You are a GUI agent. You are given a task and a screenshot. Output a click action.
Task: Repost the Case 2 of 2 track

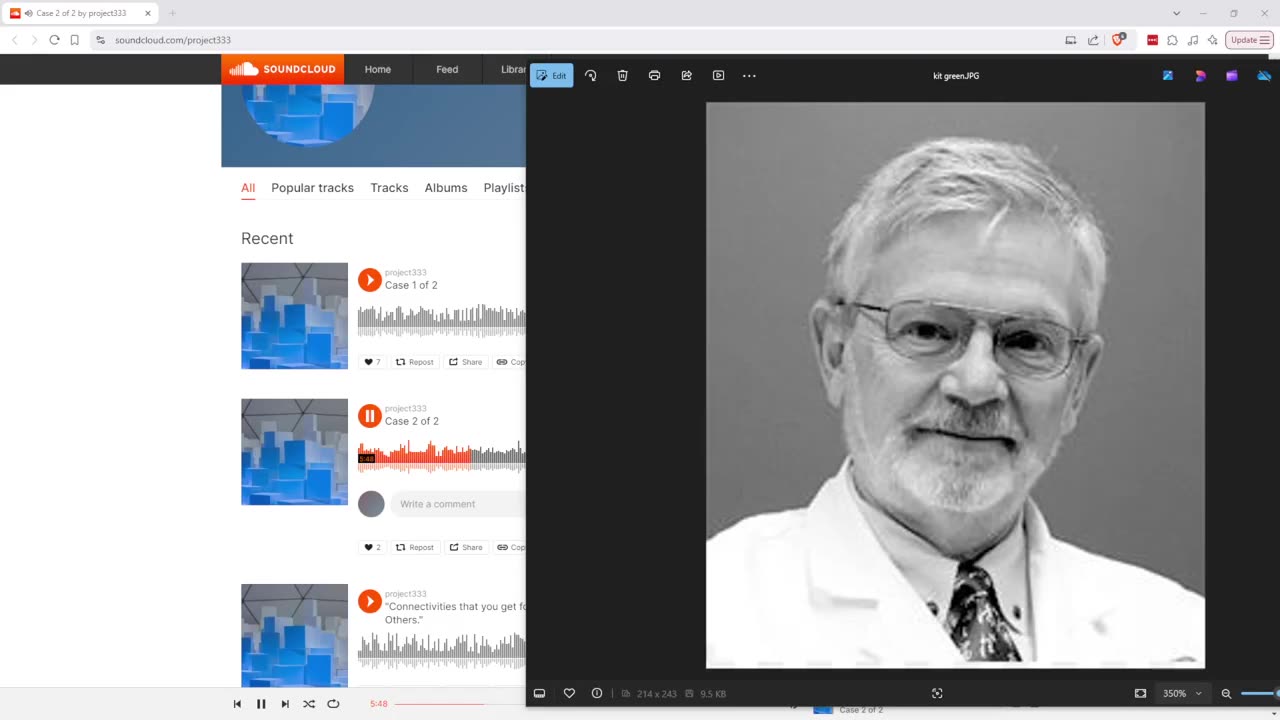(x=415, y=547)
